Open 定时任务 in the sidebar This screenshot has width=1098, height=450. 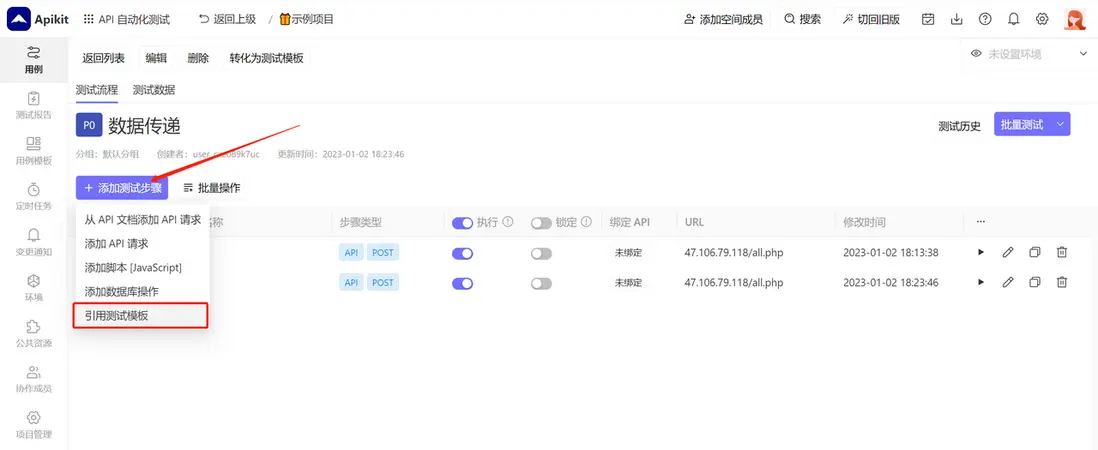(33, 197)
